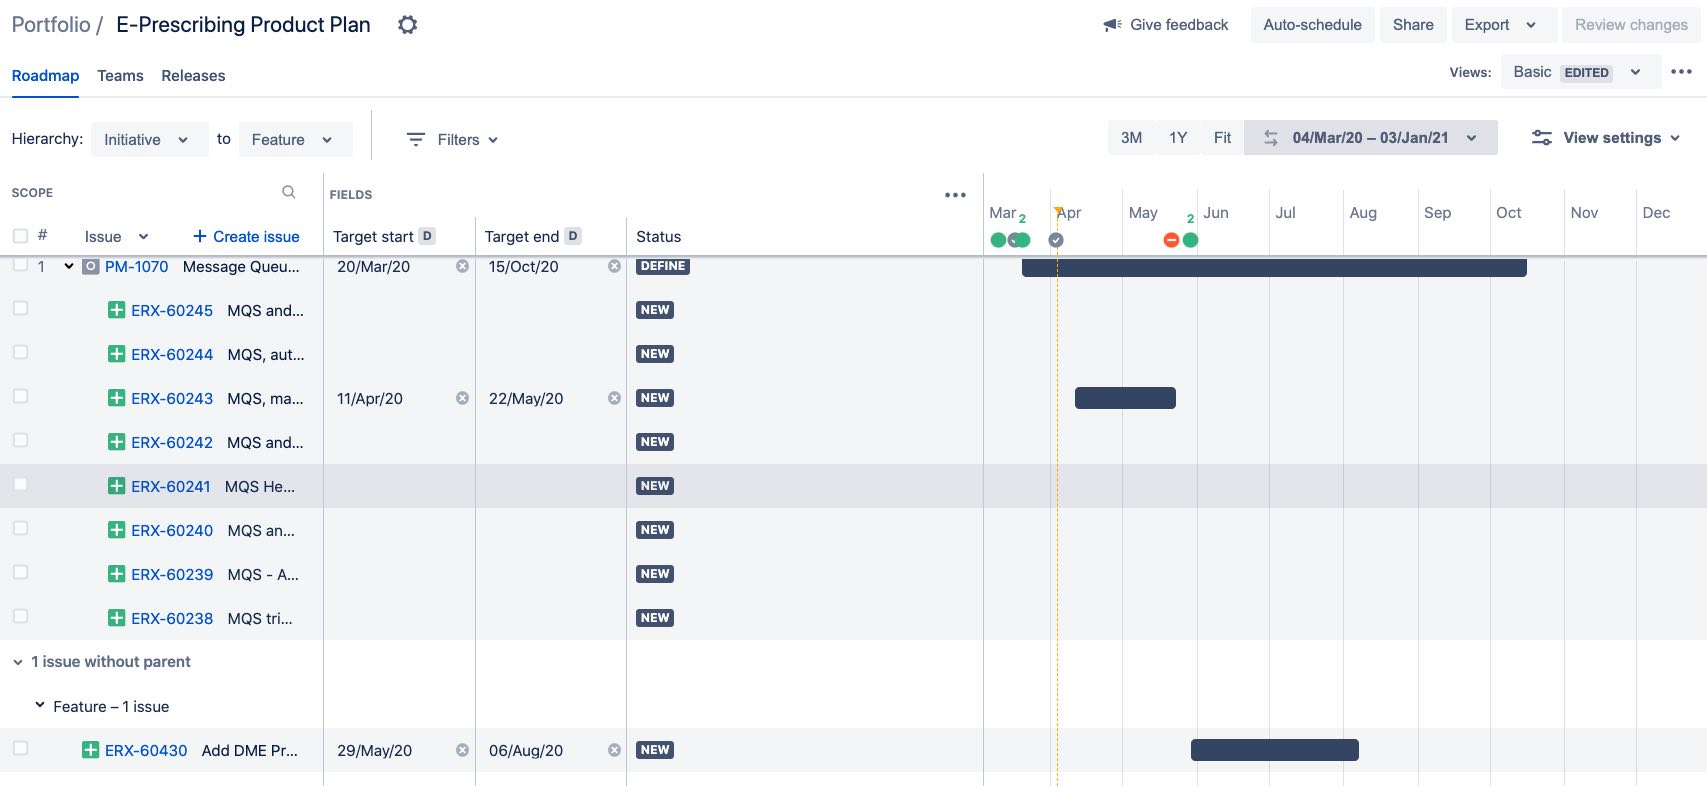Open the Initiative hierarchy dropdown
The height and width of the screenshot is (786, 1707).
point(149,140)
